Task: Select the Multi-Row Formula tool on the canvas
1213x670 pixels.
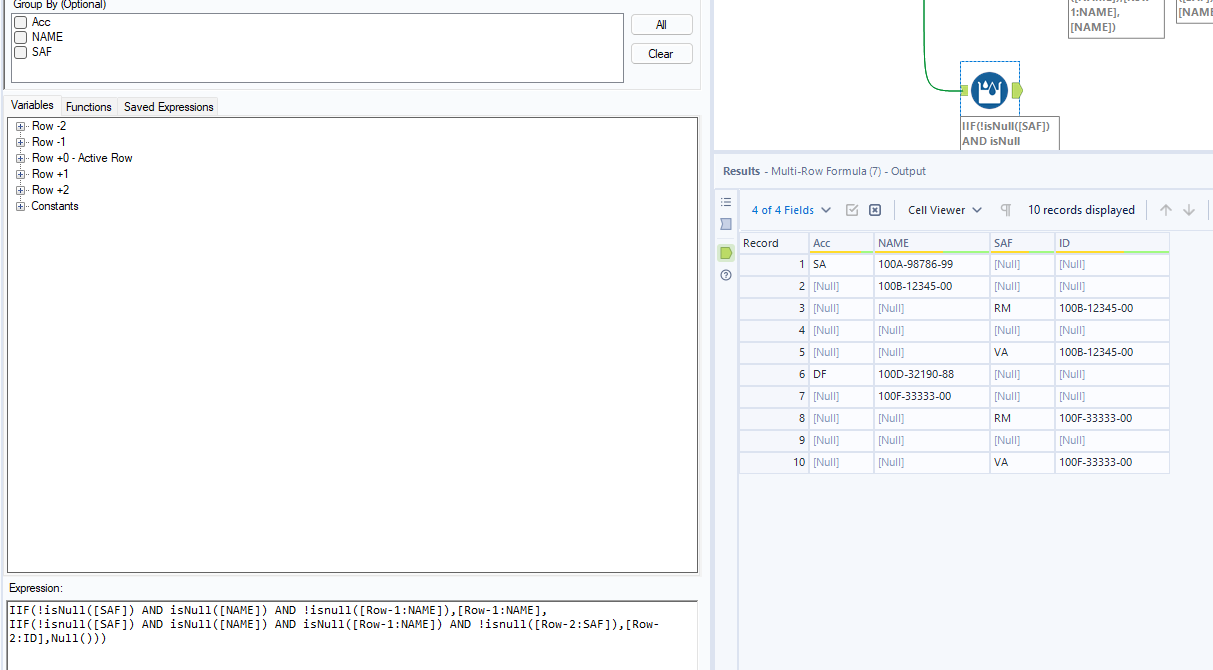Action: [989, 89]
